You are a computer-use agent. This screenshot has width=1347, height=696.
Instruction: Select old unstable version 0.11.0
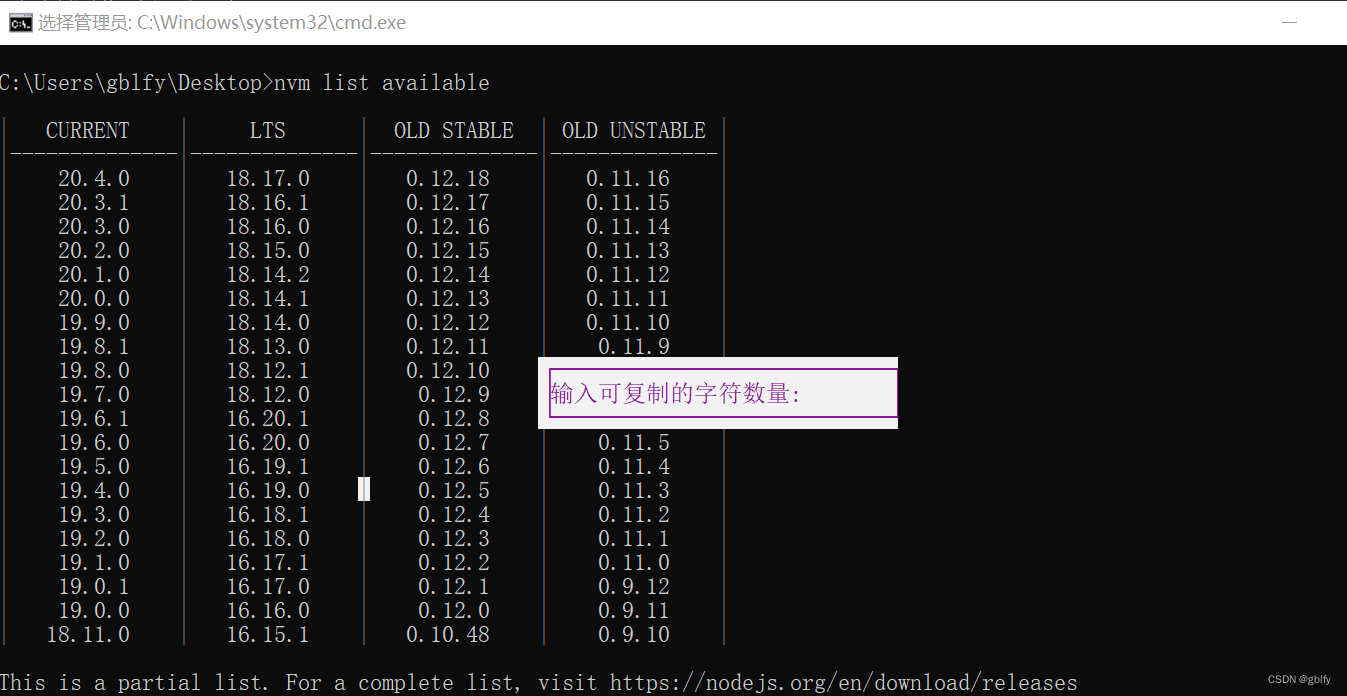[x=634, y=563]
